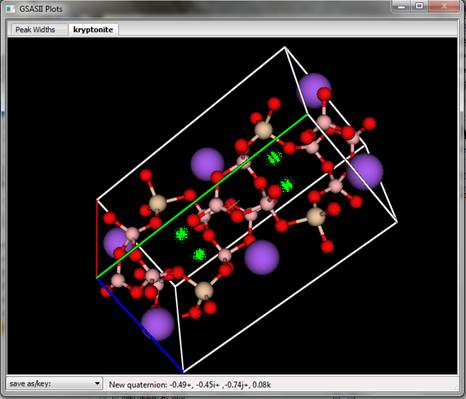
Task: Click the GSASII Plots title bar
Action: [200, 9]
